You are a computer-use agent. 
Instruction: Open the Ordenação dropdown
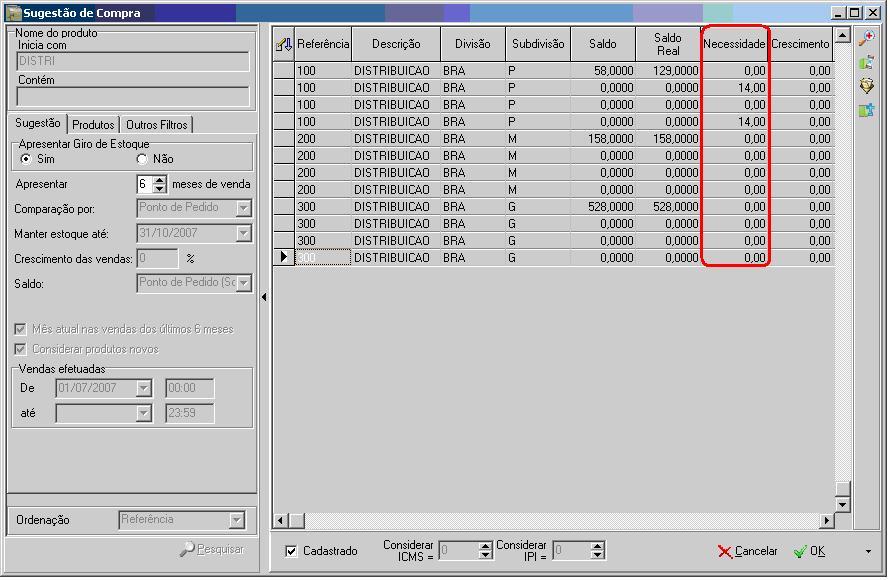[x=237, y=520]
